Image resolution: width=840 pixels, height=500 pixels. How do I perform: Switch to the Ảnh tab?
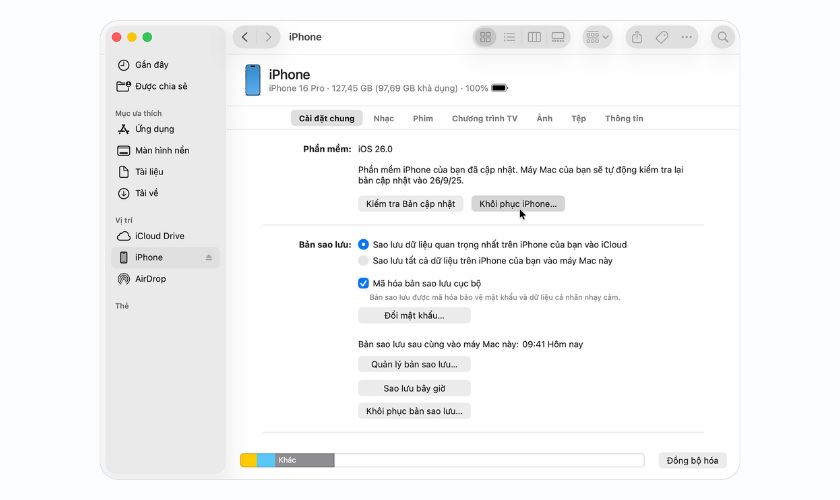544,118
